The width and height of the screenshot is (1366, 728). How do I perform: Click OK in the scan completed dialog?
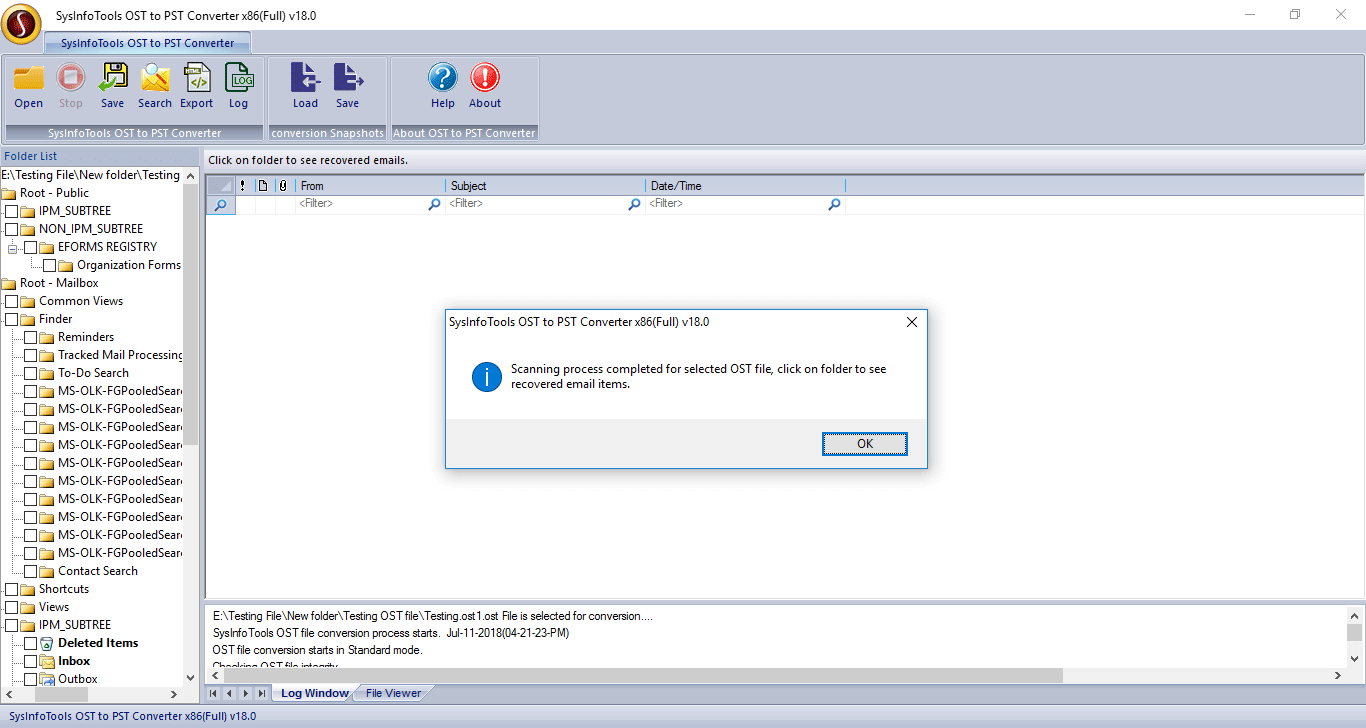[865, 444]
